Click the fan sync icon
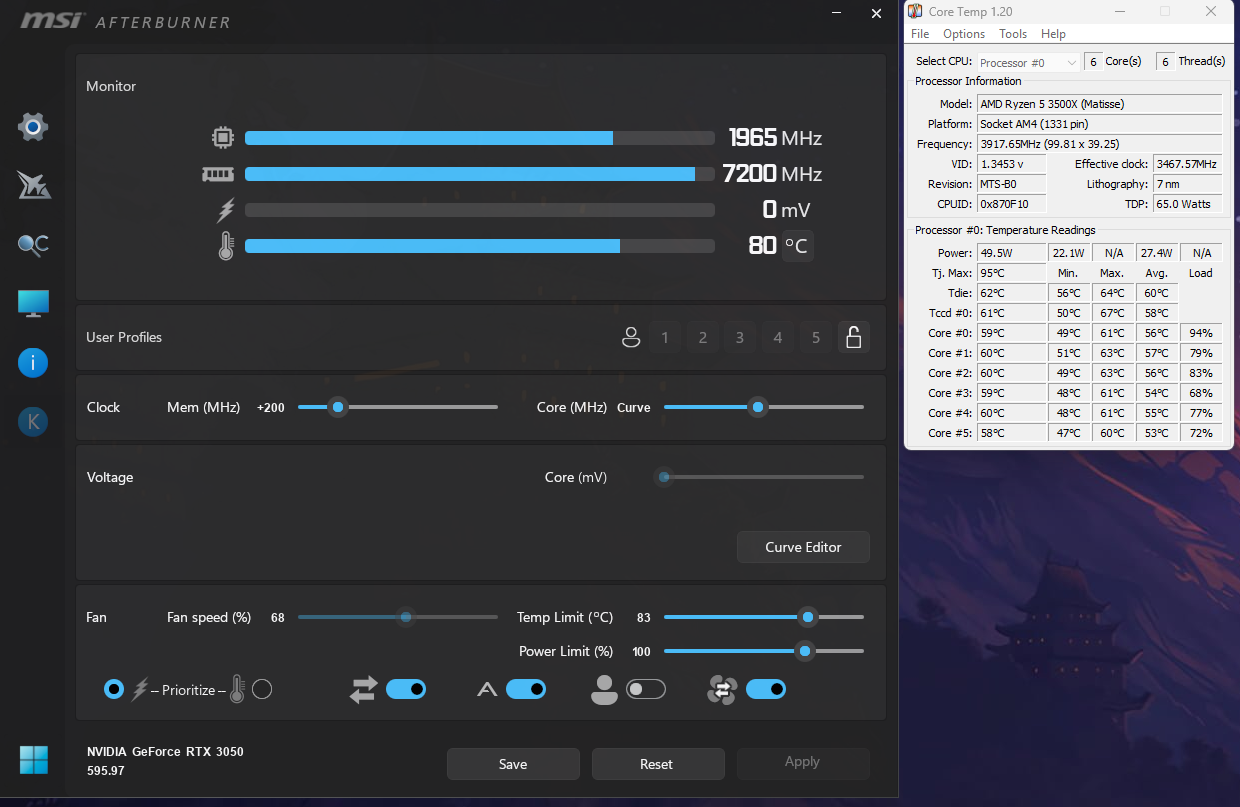This screenshot has width=1240, height=807. click(x=722, y=689)
